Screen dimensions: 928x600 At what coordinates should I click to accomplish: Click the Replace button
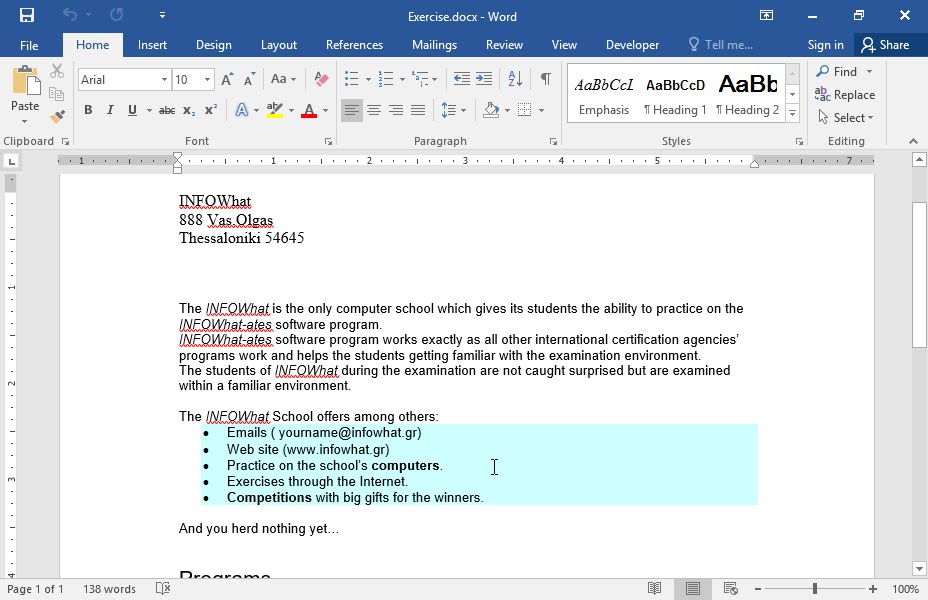(845, 95)
